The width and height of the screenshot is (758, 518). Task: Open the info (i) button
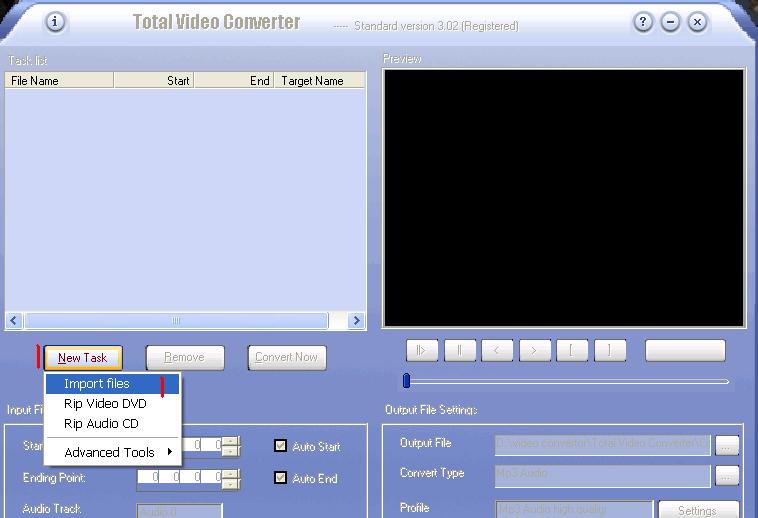click(x=55, y=22)
